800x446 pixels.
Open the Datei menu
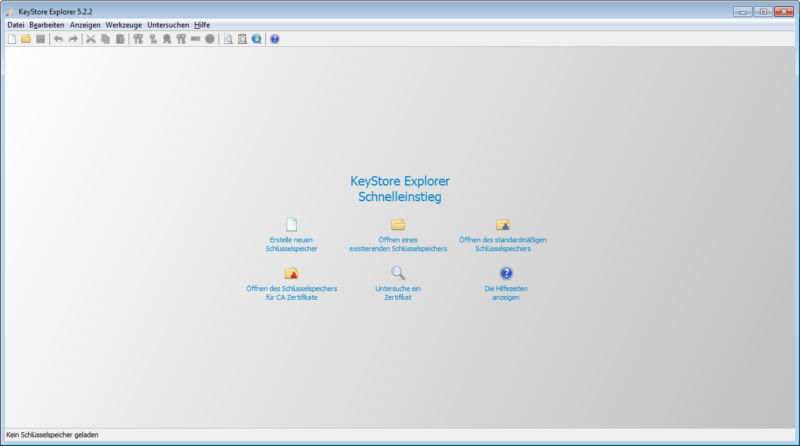click(15, 24)
